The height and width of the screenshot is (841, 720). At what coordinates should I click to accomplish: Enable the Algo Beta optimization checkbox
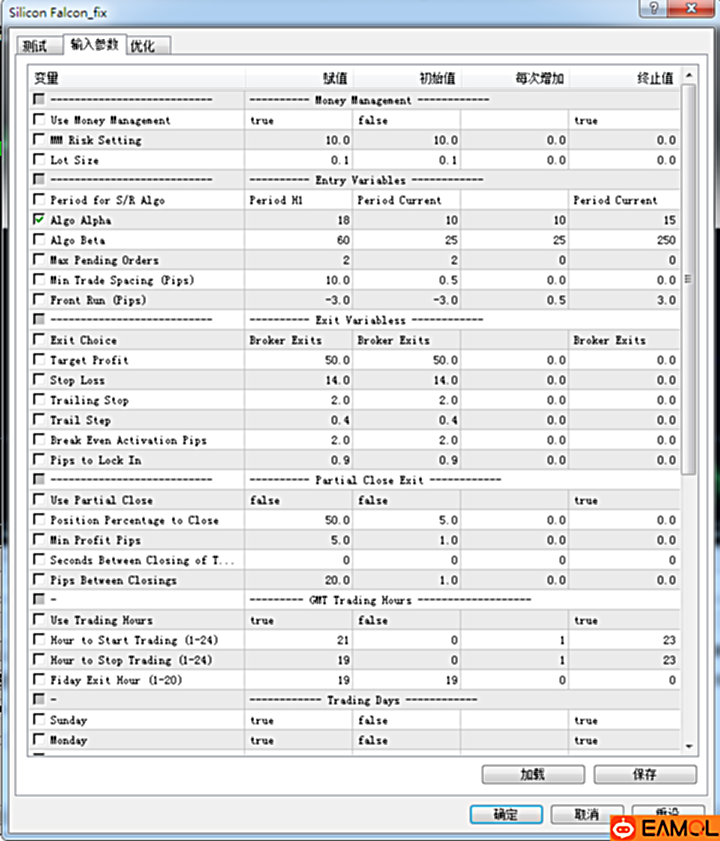39,240
